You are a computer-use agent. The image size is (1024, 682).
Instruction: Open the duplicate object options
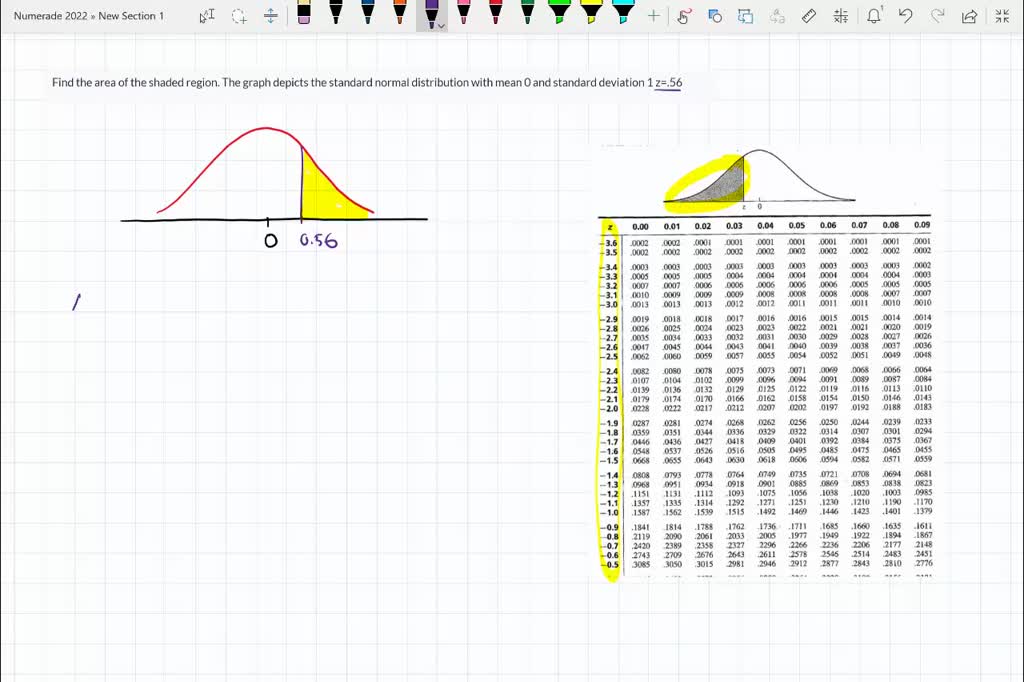click(745, 15)
